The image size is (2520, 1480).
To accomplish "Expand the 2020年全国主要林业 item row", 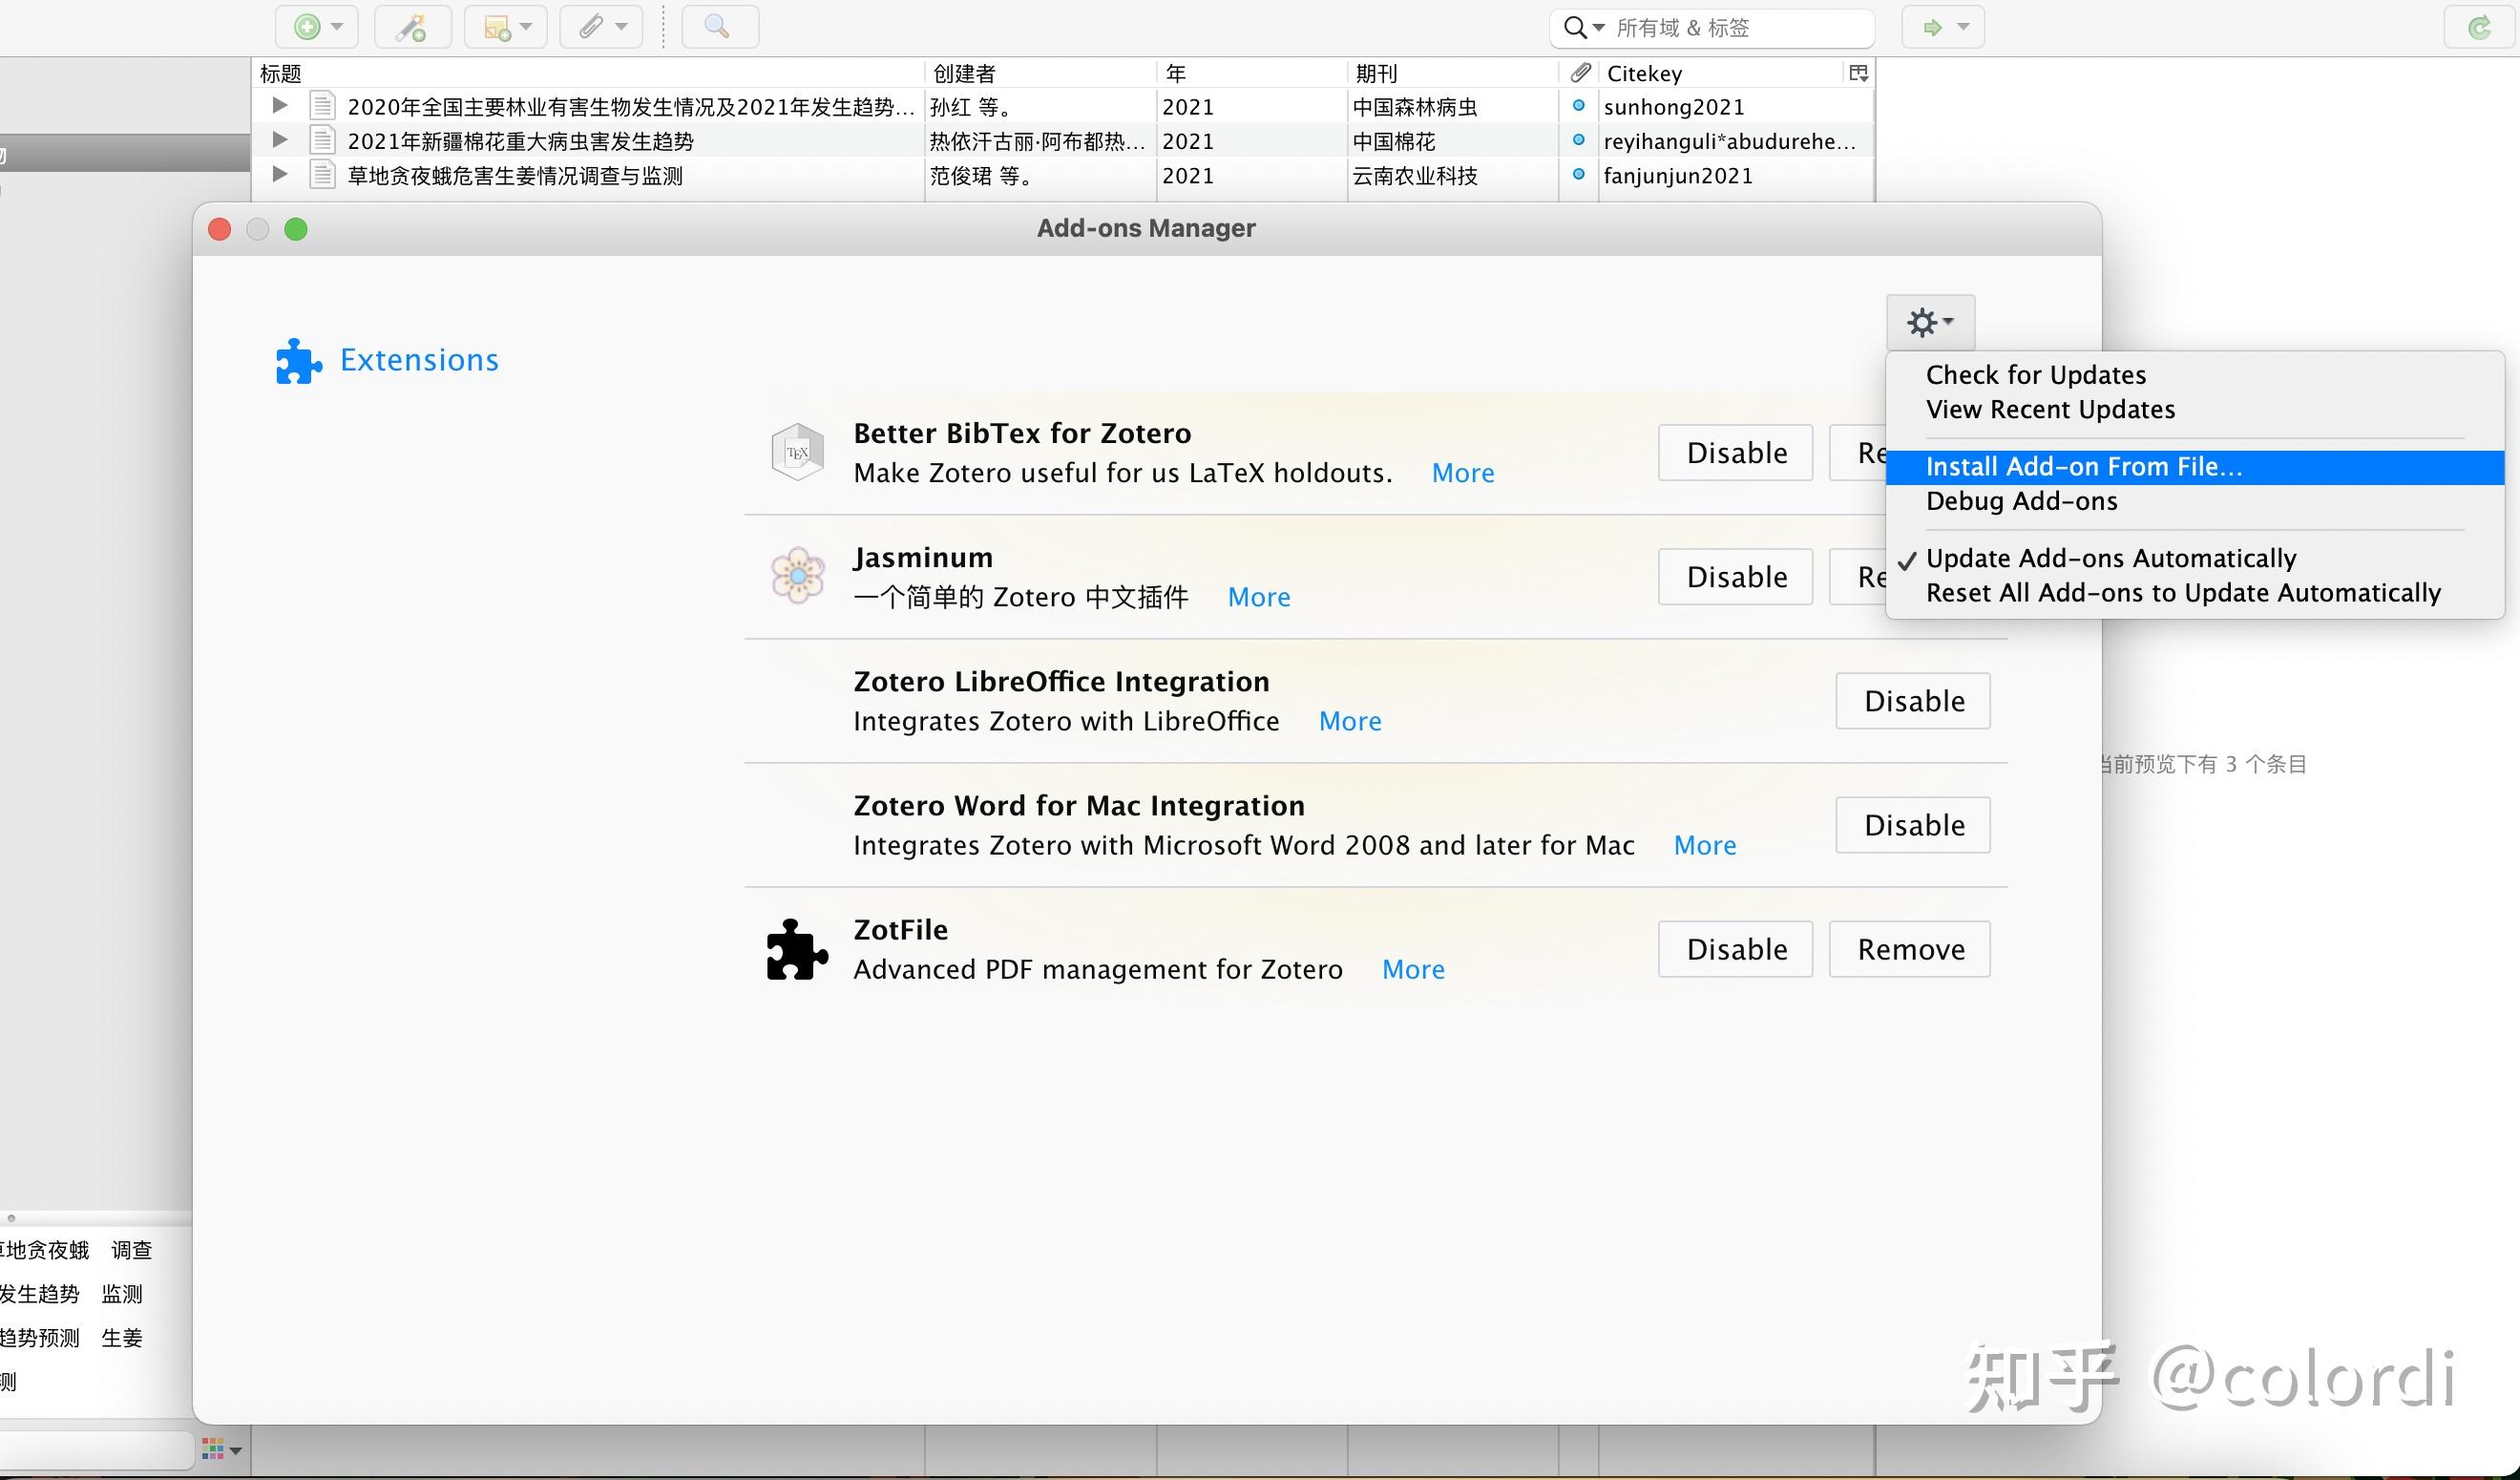I will coord(280,105).
